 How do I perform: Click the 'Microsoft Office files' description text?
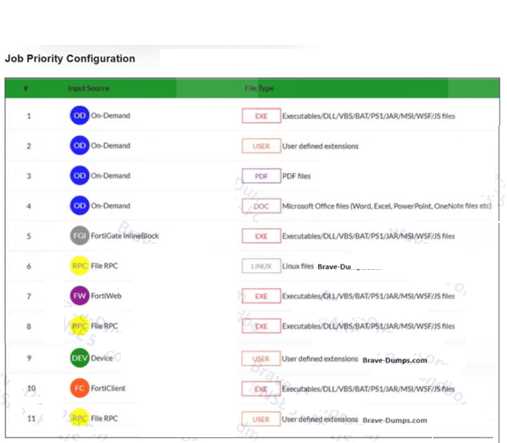[387, 206]
